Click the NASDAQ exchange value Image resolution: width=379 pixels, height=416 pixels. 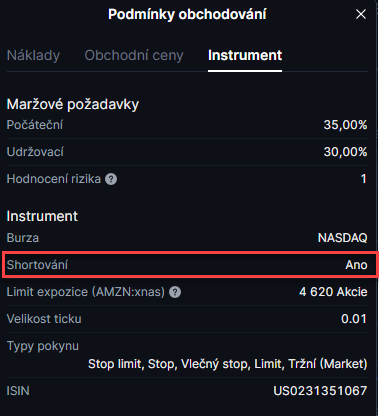[343, 238]
